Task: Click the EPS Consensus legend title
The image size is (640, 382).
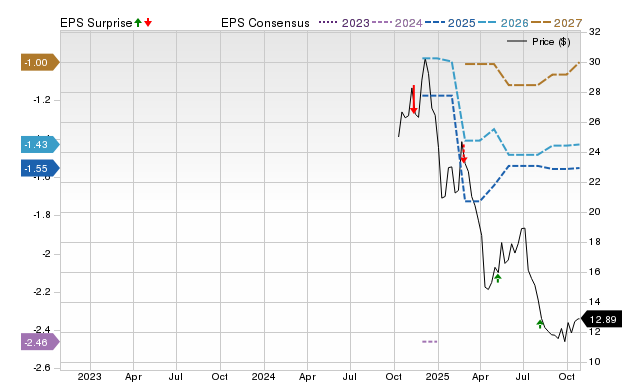Action: click(265, 23)
